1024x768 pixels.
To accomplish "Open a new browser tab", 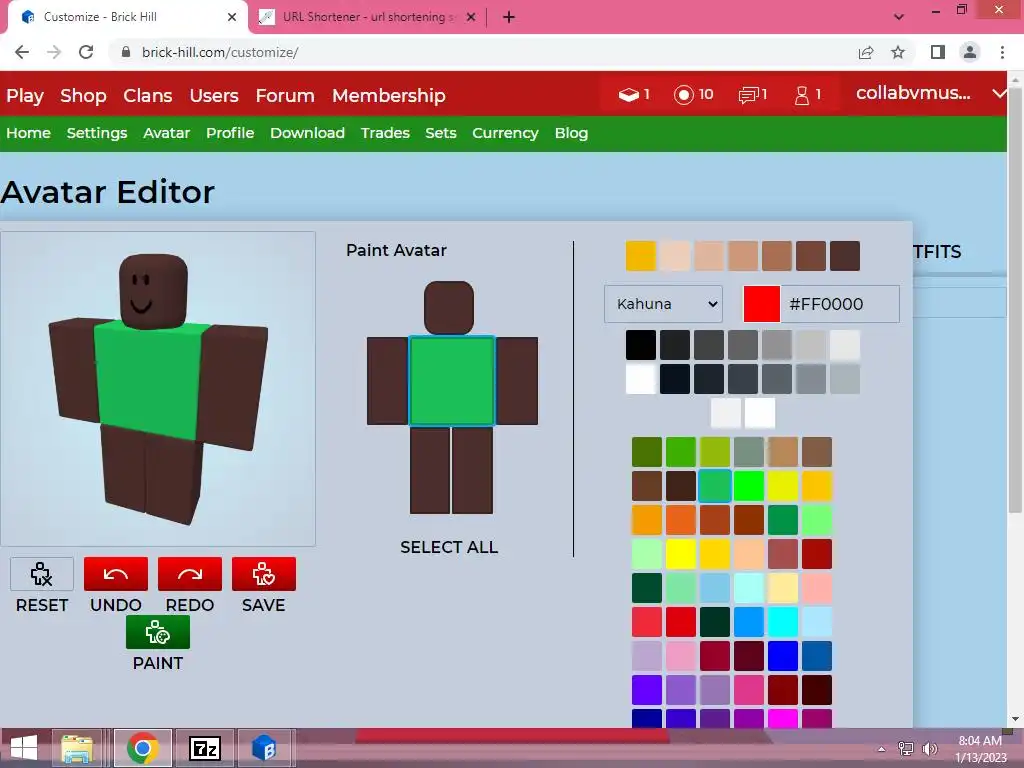I will (x=509, y=17).
